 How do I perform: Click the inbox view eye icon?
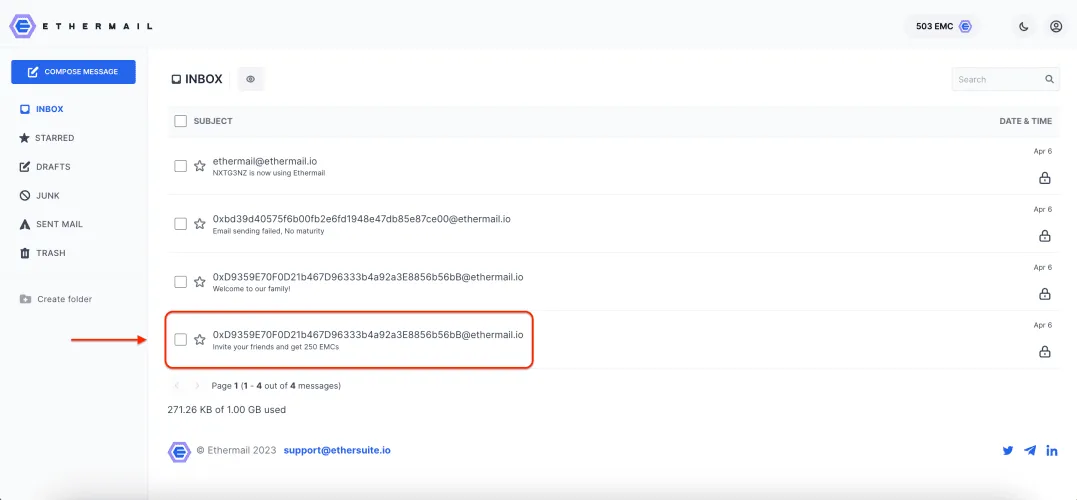pyautogui.click(x=251, y=79)
